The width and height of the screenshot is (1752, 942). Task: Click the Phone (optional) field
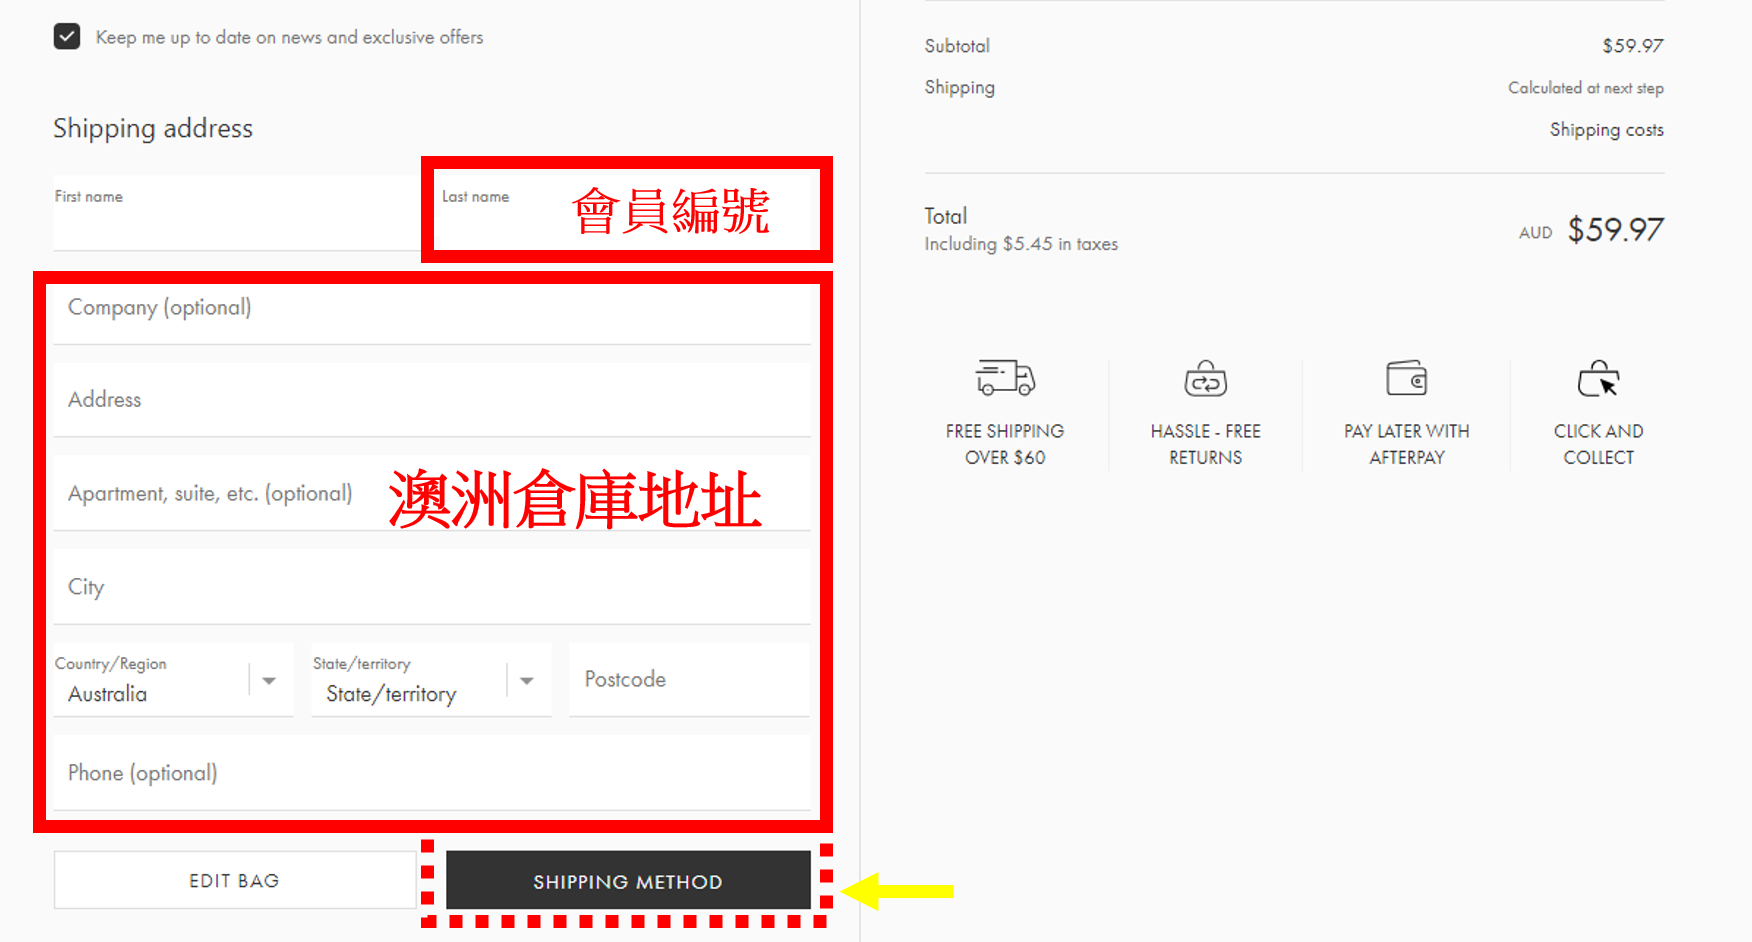(431, 774)
